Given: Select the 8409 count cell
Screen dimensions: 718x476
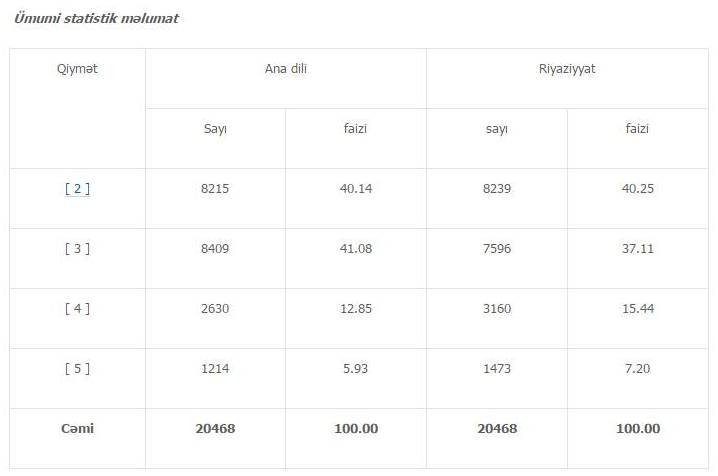Looking at the screenshot, I should (x=215, y=249).
